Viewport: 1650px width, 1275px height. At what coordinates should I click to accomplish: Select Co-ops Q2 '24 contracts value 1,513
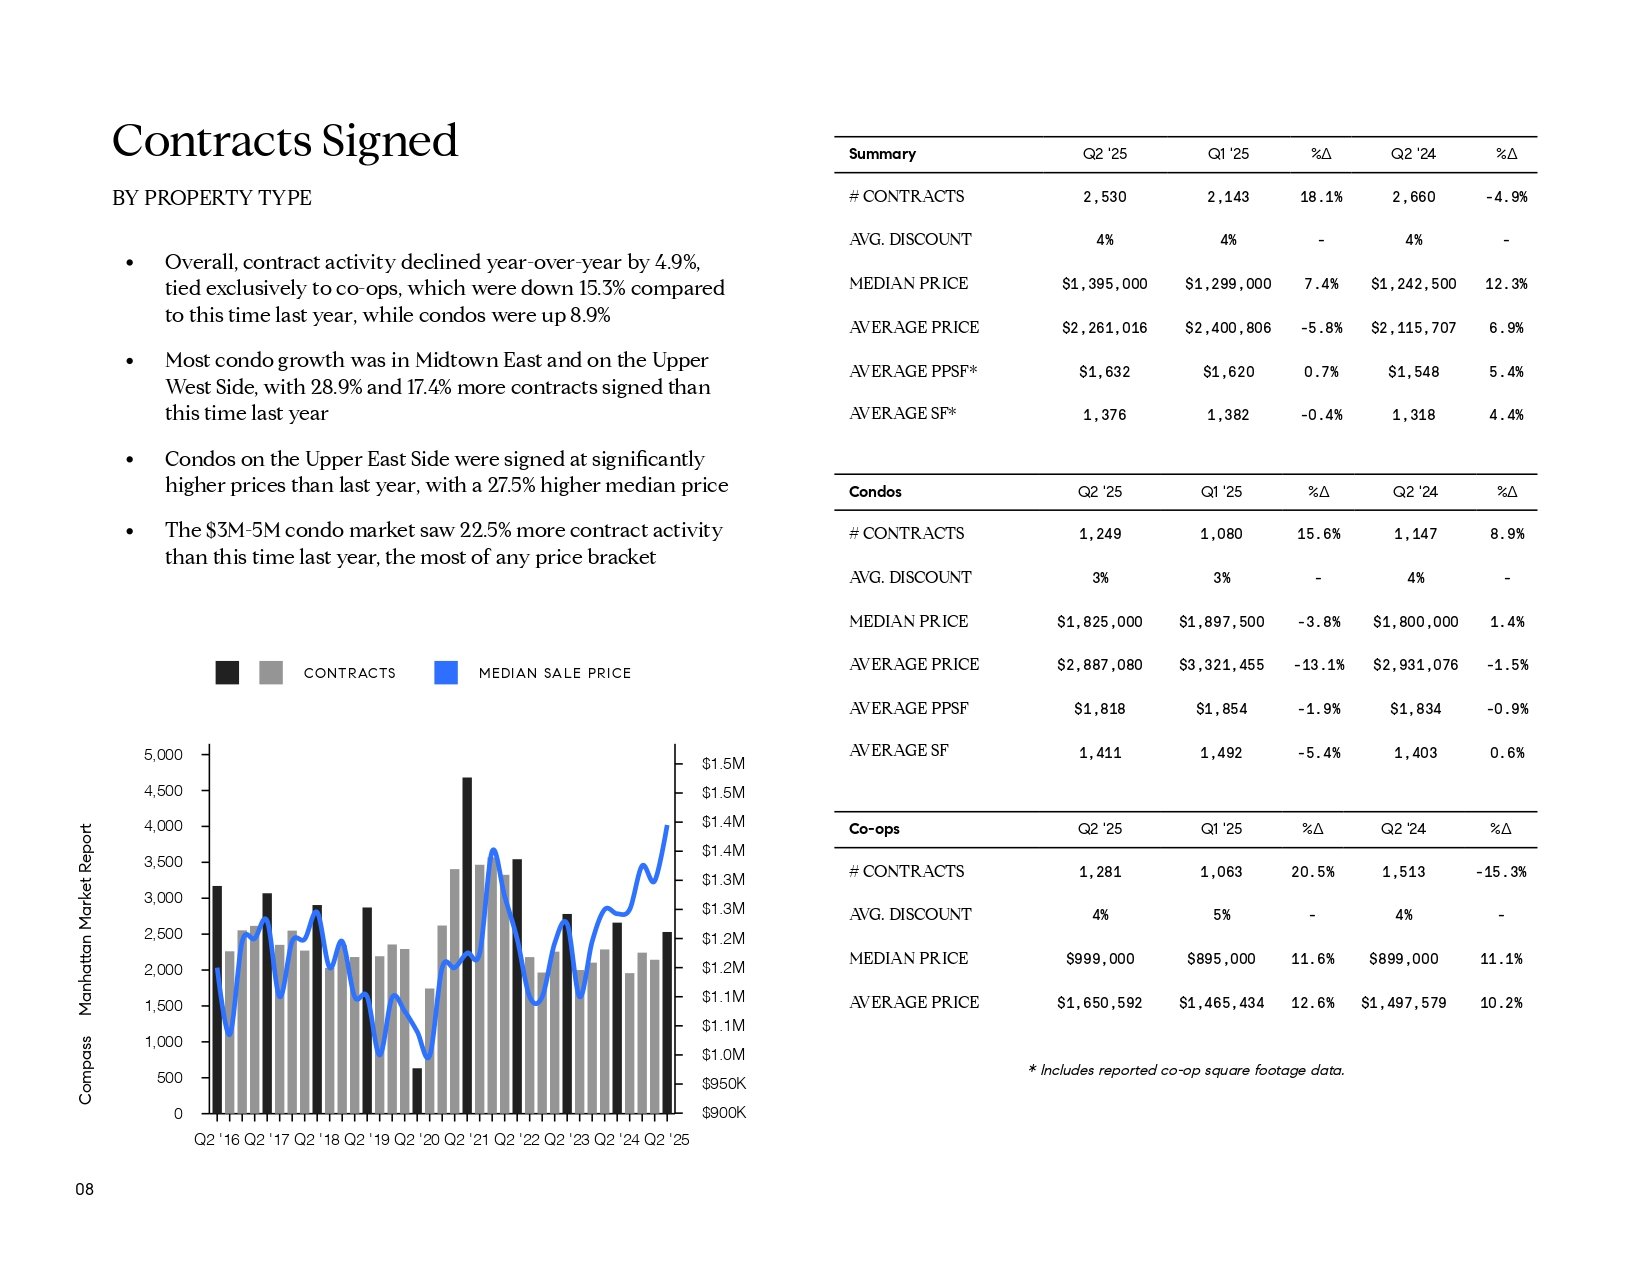click(1404, 872)
